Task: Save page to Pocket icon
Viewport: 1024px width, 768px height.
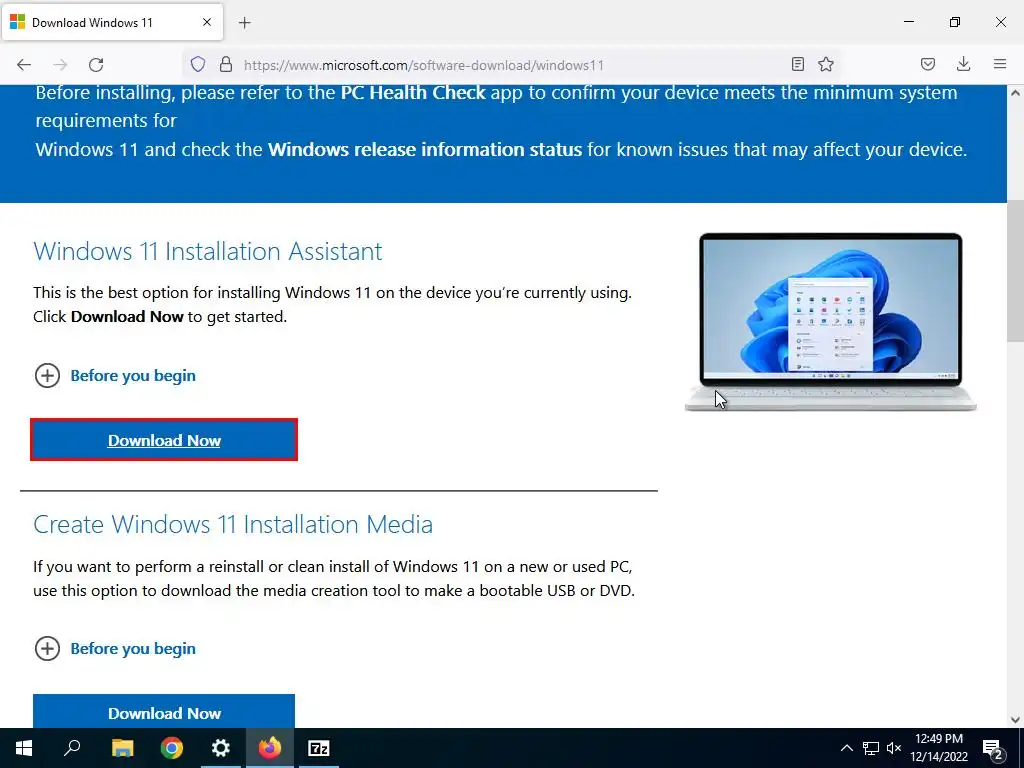Action: [x=928, y=64]
